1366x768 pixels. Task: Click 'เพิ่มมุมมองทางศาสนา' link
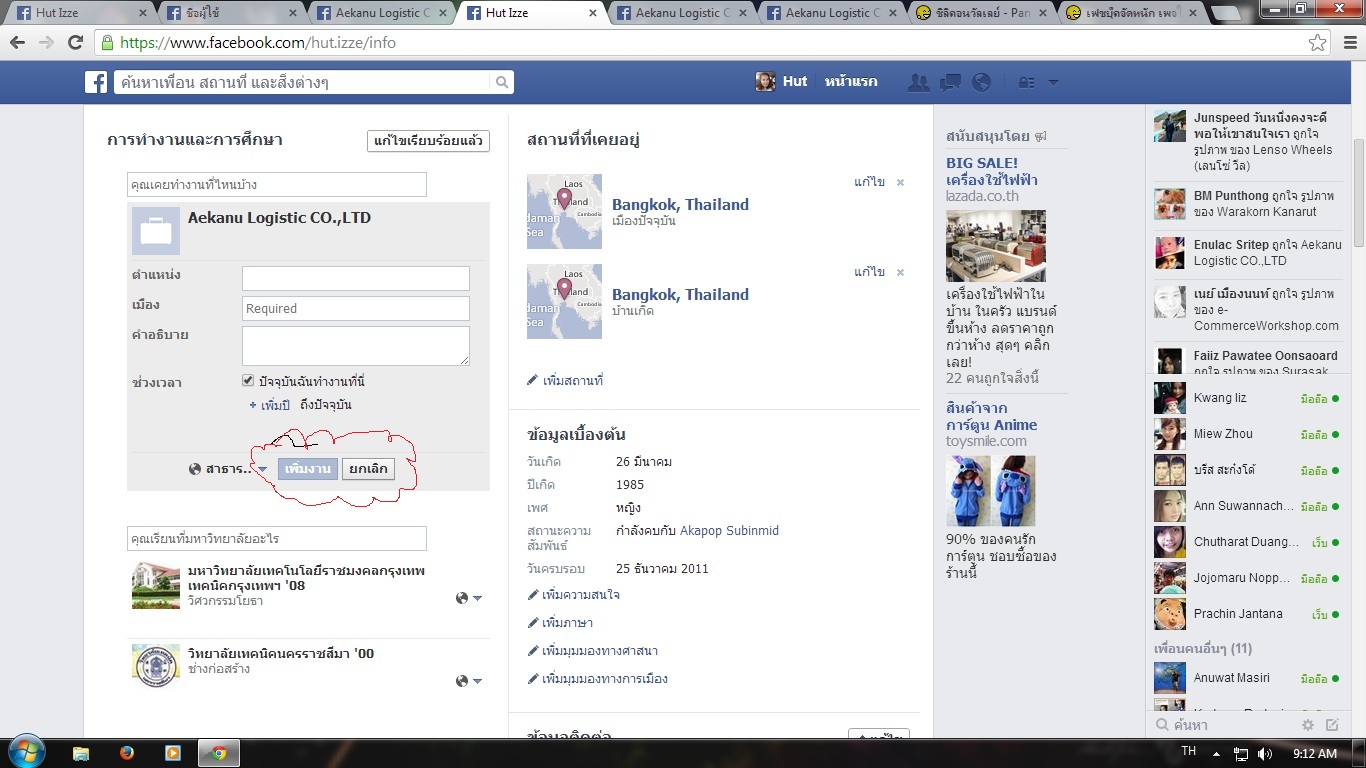click(x=592, y=651)
